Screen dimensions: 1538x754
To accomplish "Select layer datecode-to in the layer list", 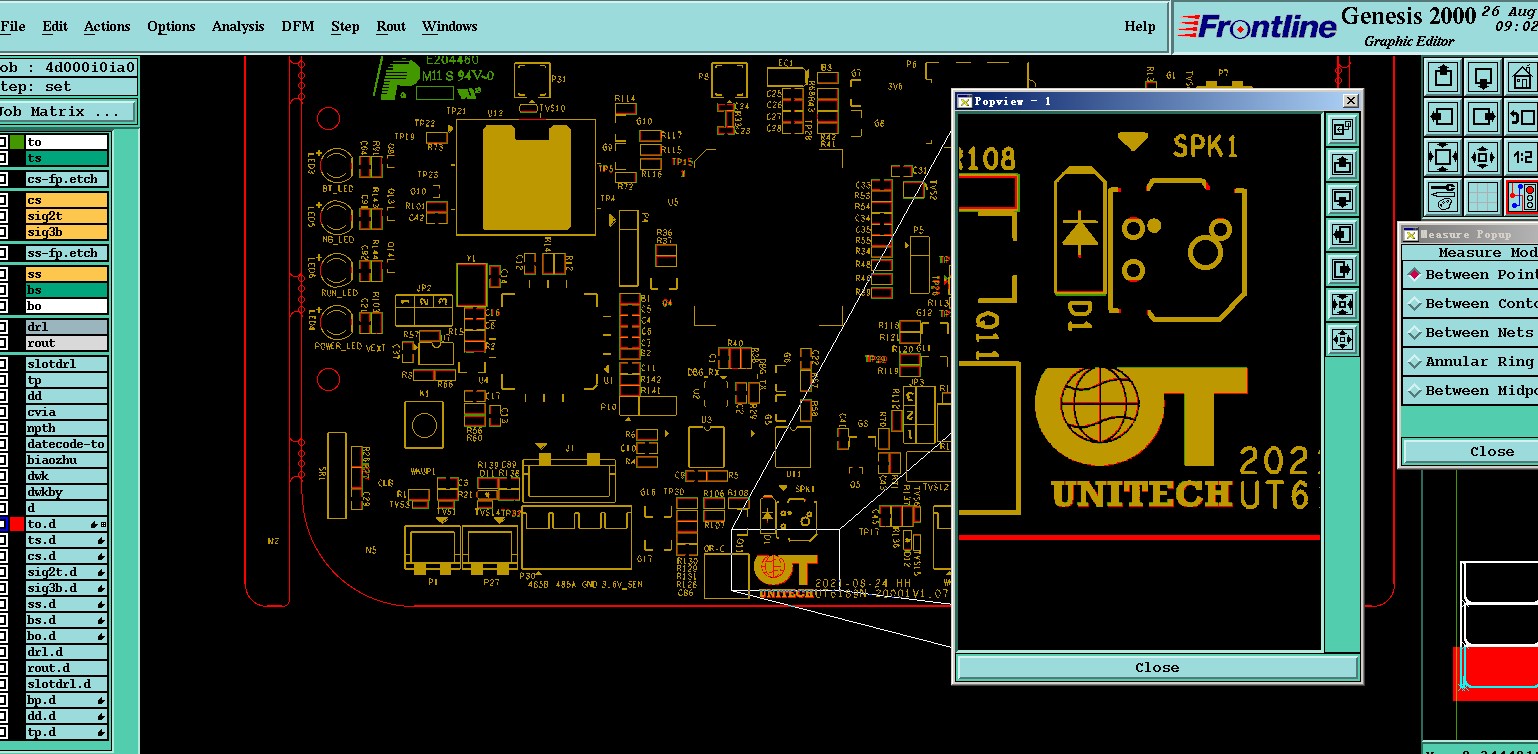I will pyautogui.click(x=66, y=444).
